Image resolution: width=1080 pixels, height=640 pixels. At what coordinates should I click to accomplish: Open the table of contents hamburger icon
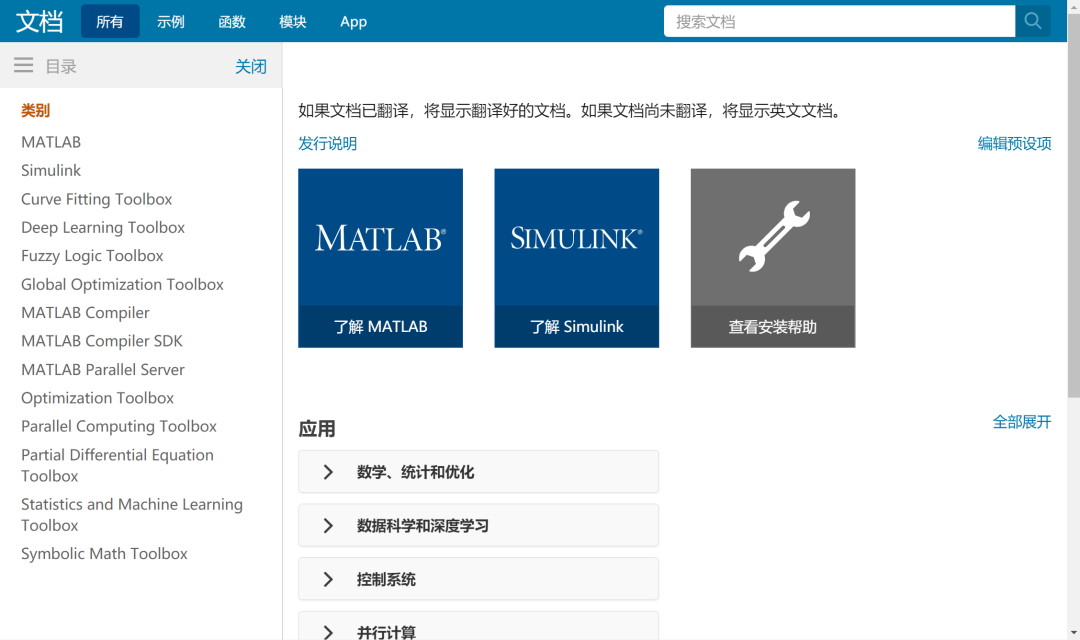pyautogui.click(x=23, y=65)
